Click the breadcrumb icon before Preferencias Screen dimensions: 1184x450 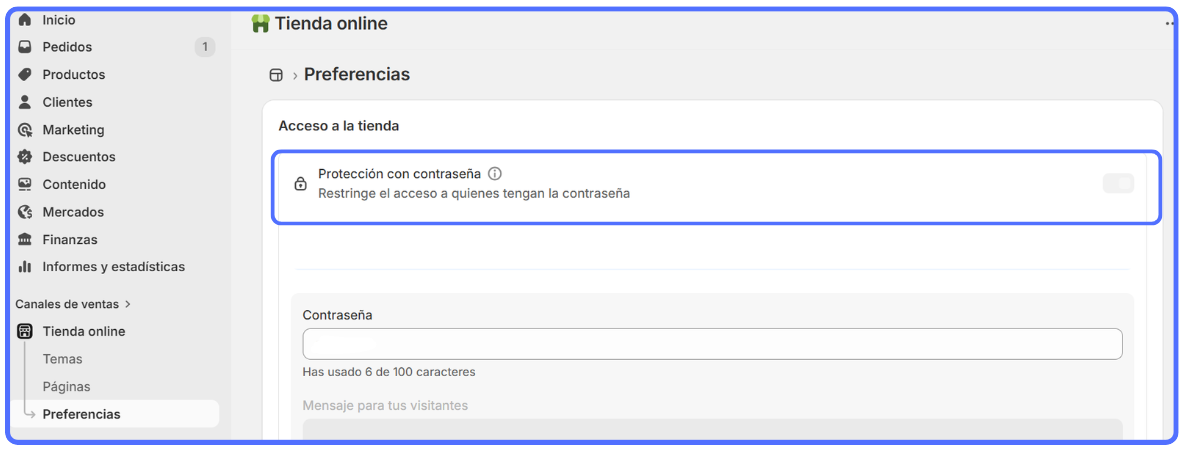click(276, 75)
